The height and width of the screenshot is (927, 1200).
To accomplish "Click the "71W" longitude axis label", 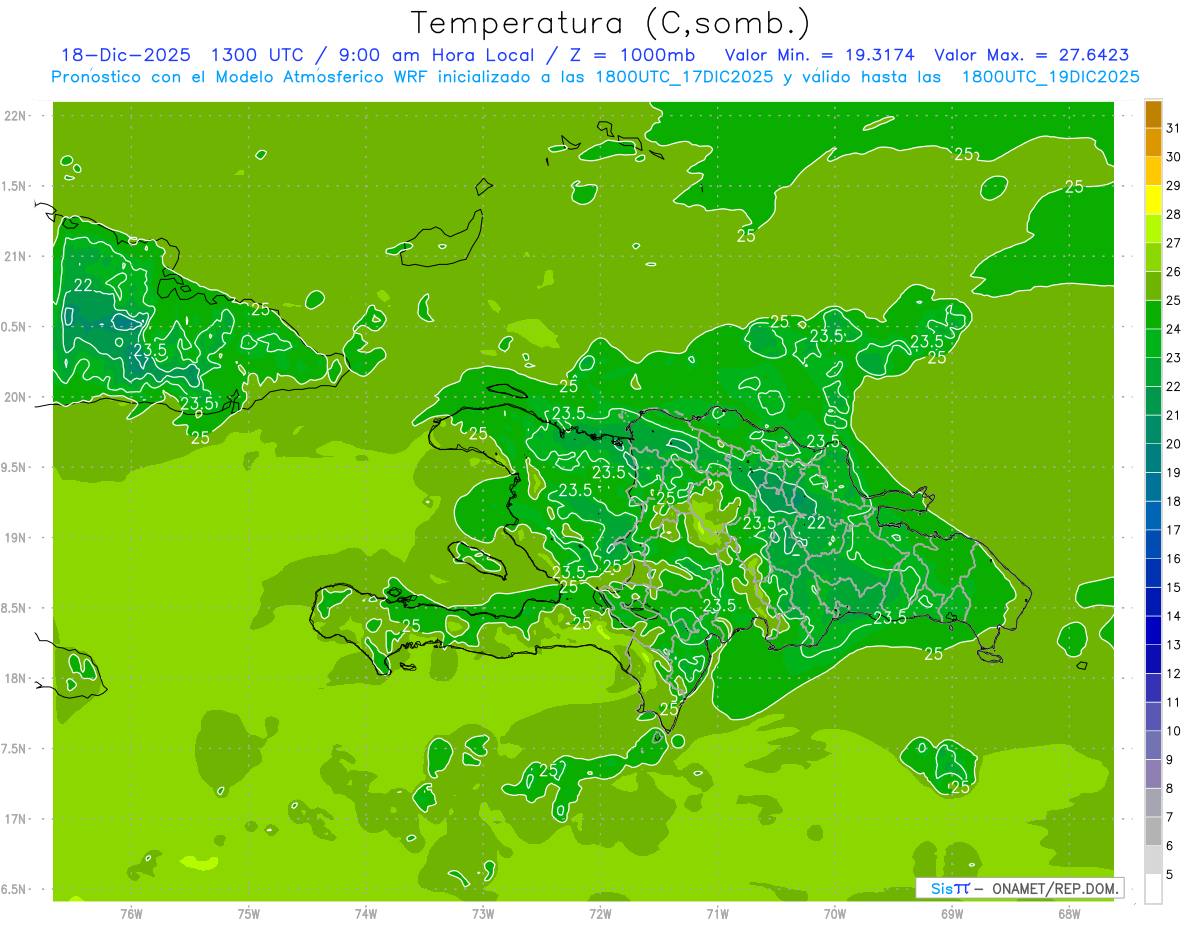I will (717, 914).
